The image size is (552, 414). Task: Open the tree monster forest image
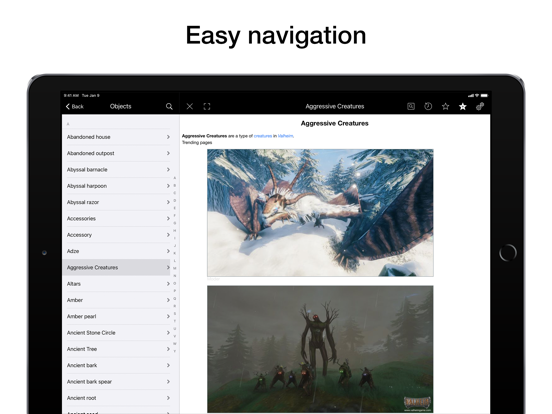(x=320, y=349)
